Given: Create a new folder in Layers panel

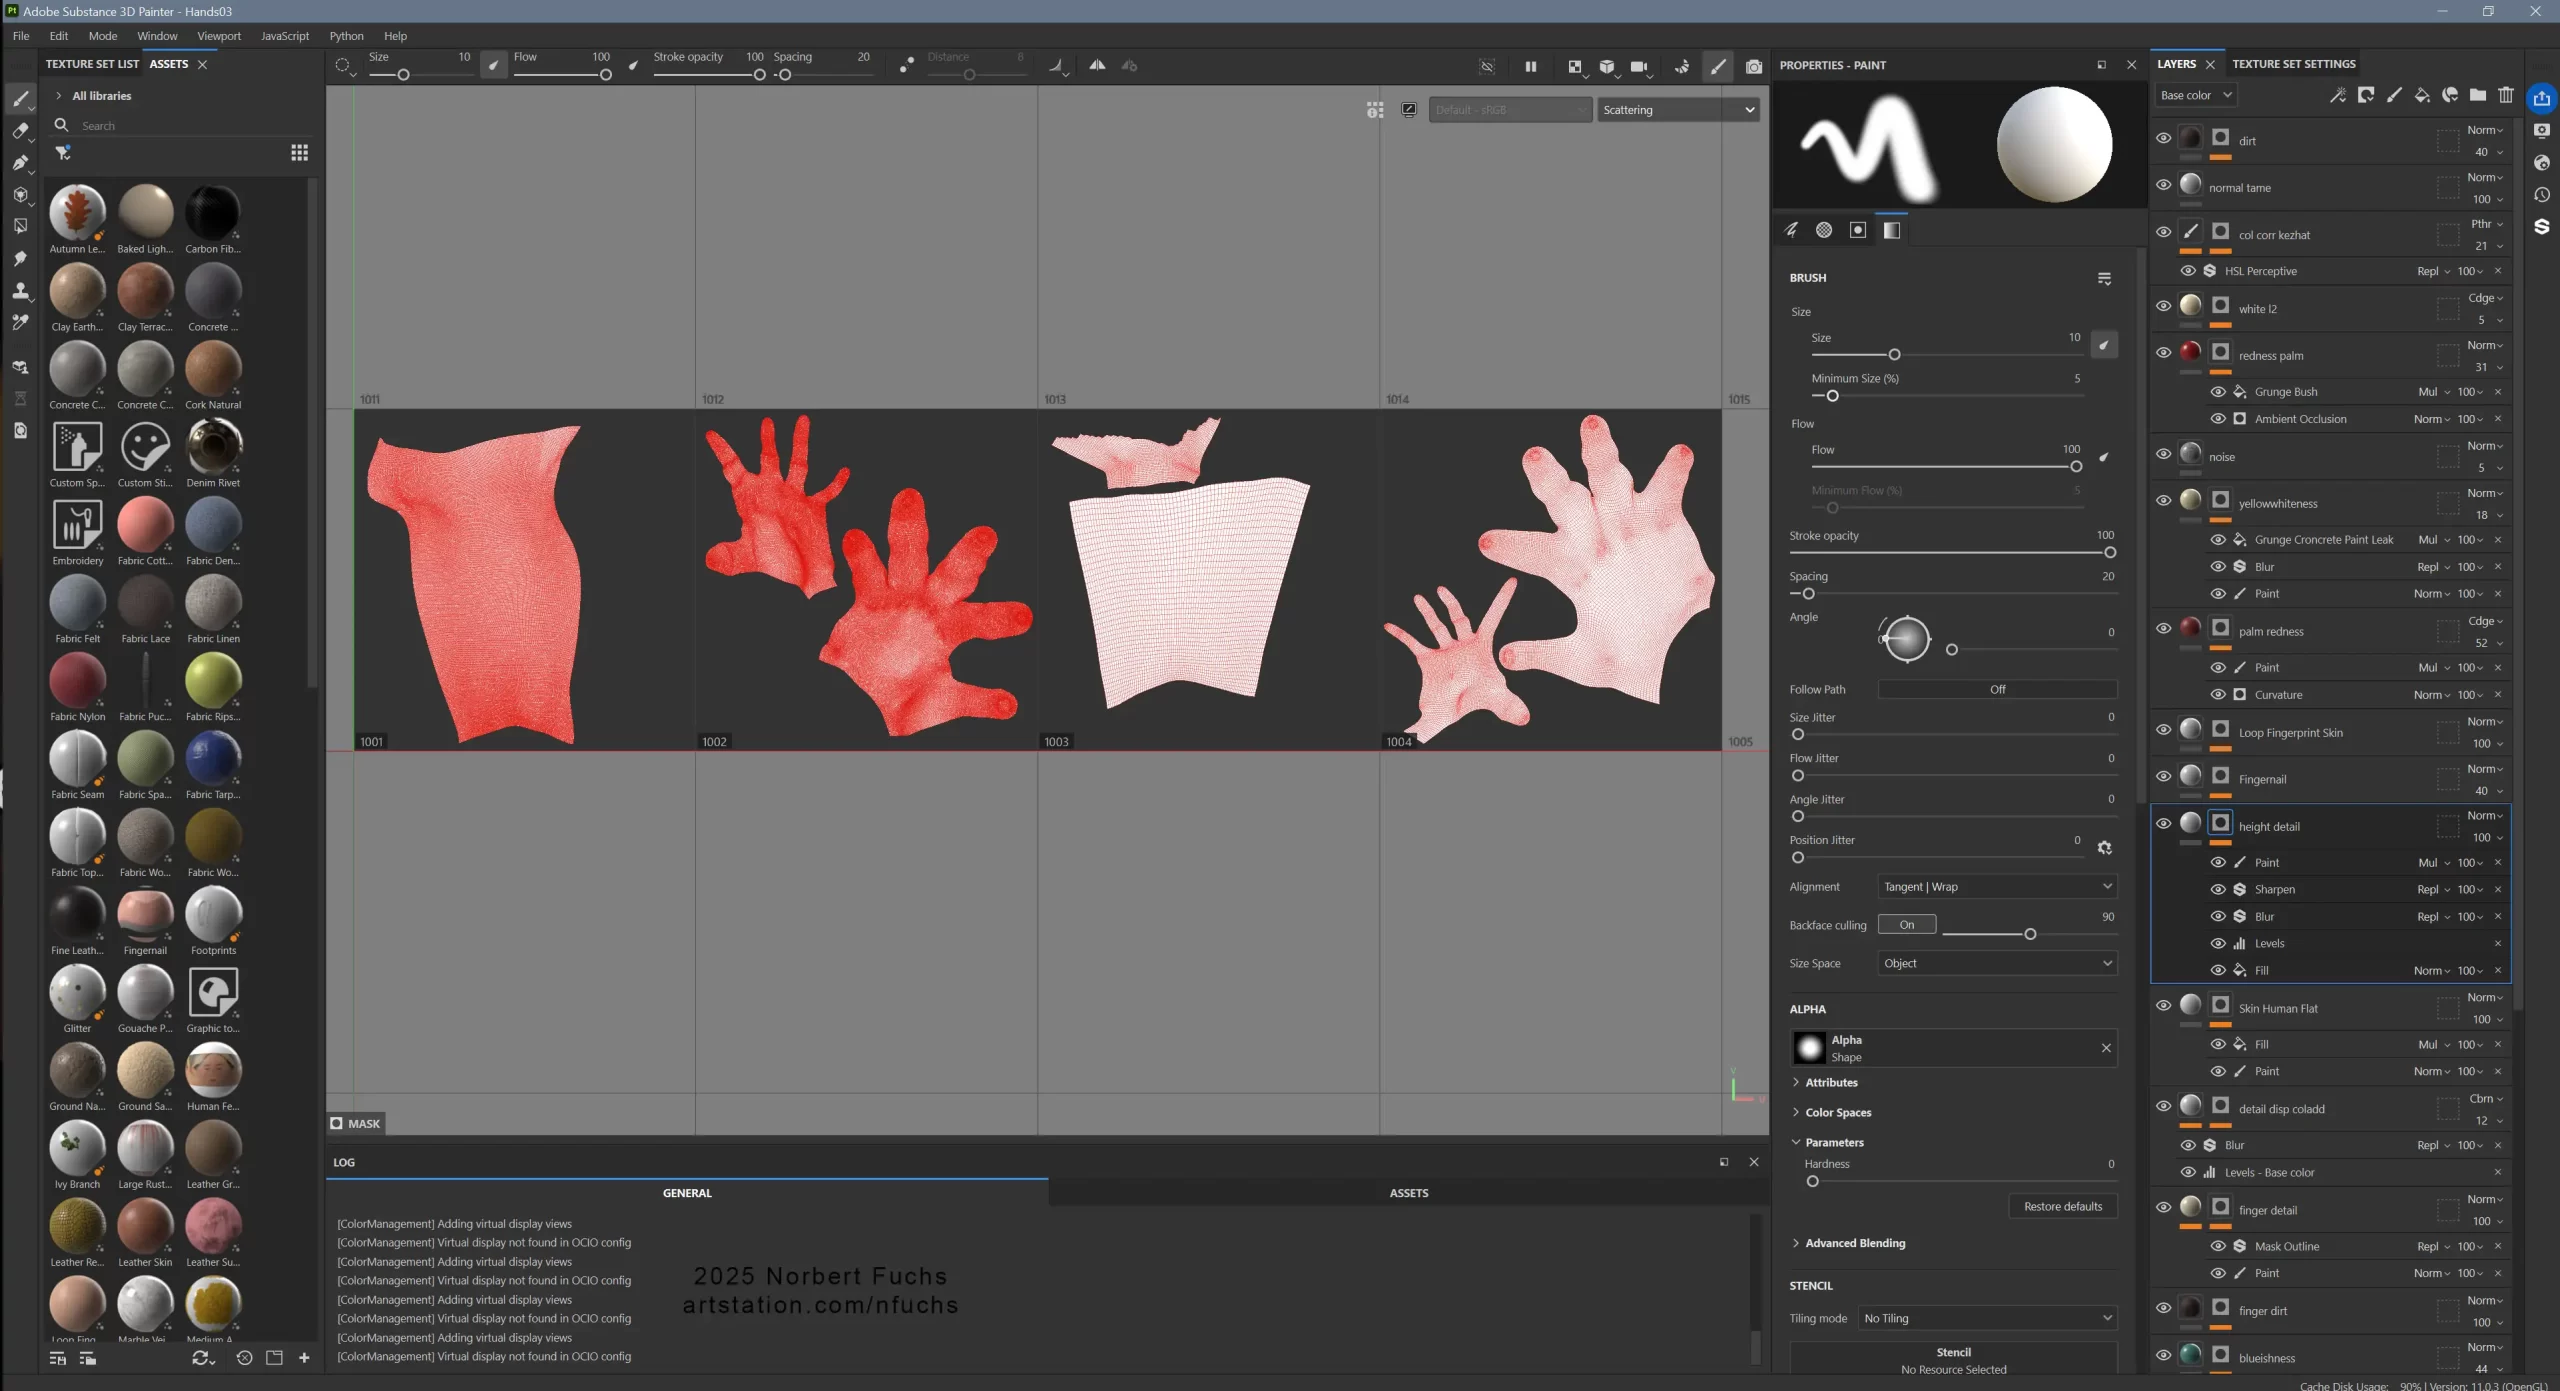Looking at the screenshot, I should coord(2478,95).
